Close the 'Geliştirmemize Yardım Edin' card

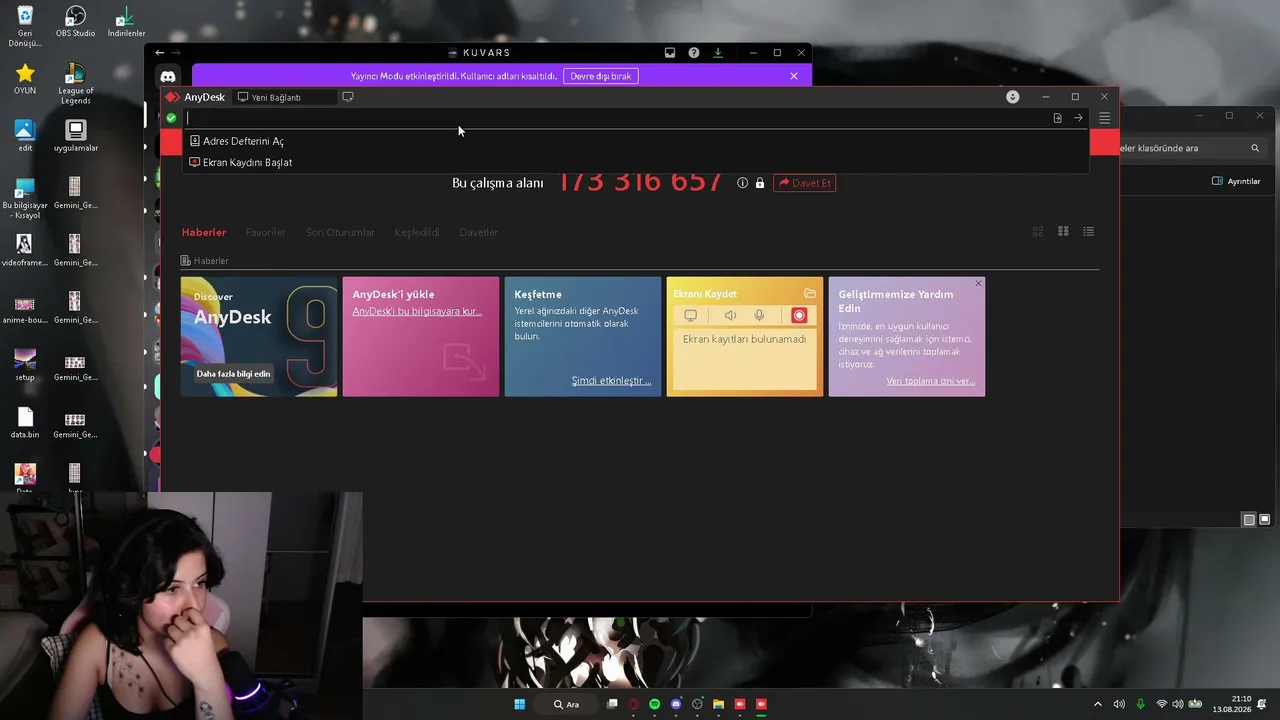coord(978,283)
